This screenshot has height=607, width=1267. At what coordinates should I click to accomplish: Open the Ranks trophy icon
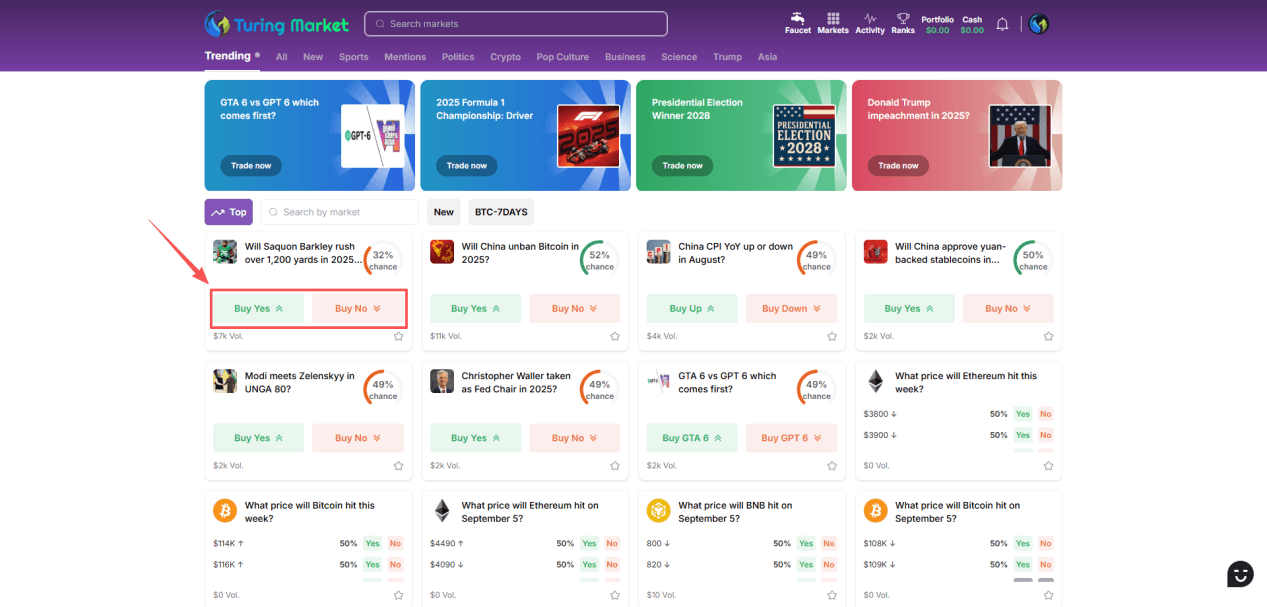pyautogui.click(x=903, y=23)
